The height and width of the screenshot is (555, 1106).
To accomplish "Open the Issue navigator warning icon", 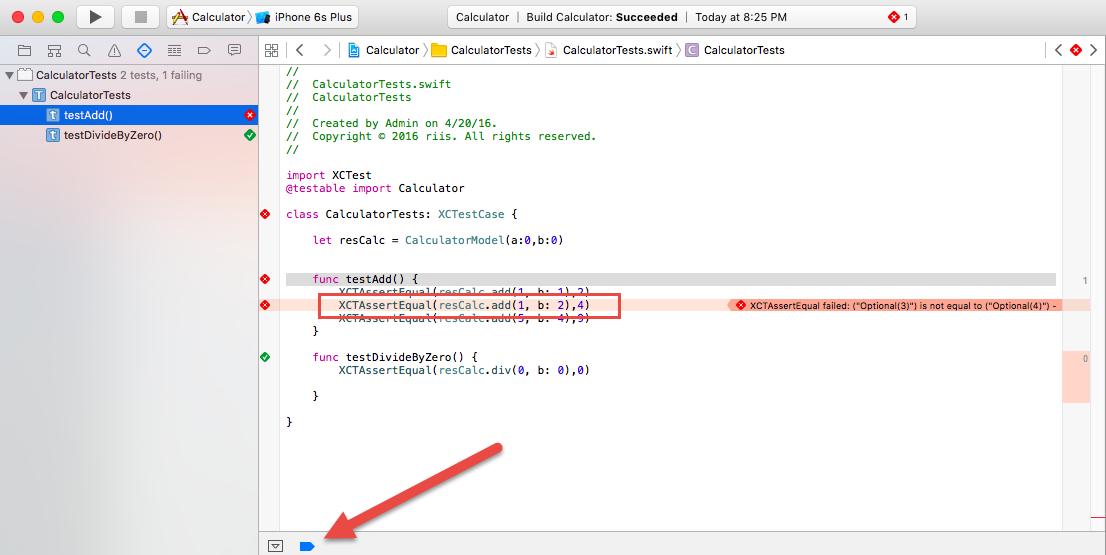I will coord(114,50).
